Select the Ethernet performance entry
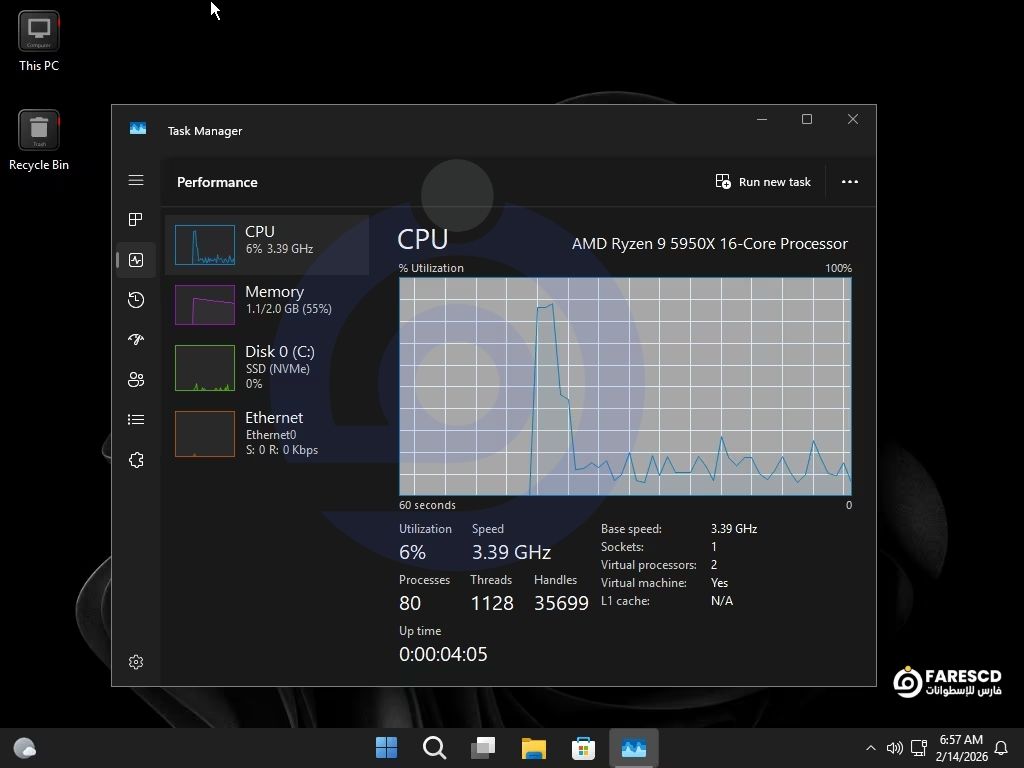1024x768 pixels. pyautogui.click(x=267, y=433)
